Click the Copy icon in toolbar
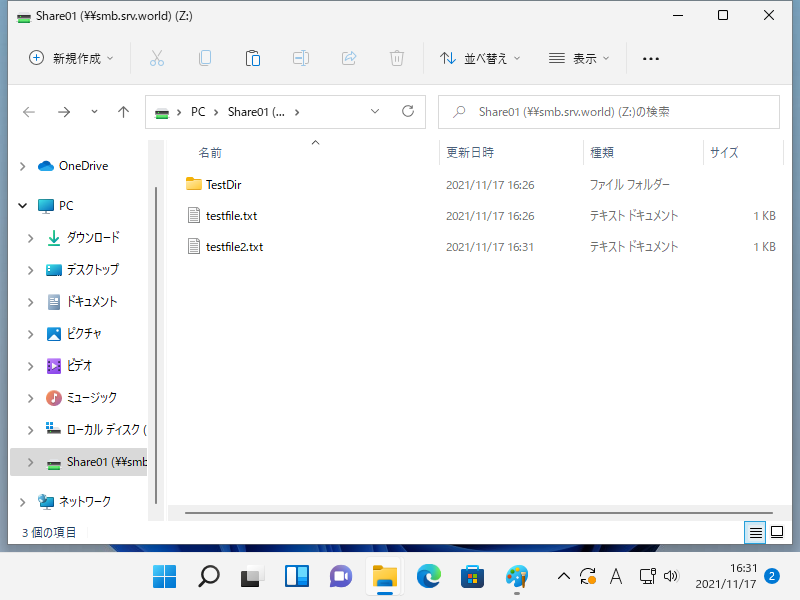This screenshot has width=800, height=600. [205, 58]
